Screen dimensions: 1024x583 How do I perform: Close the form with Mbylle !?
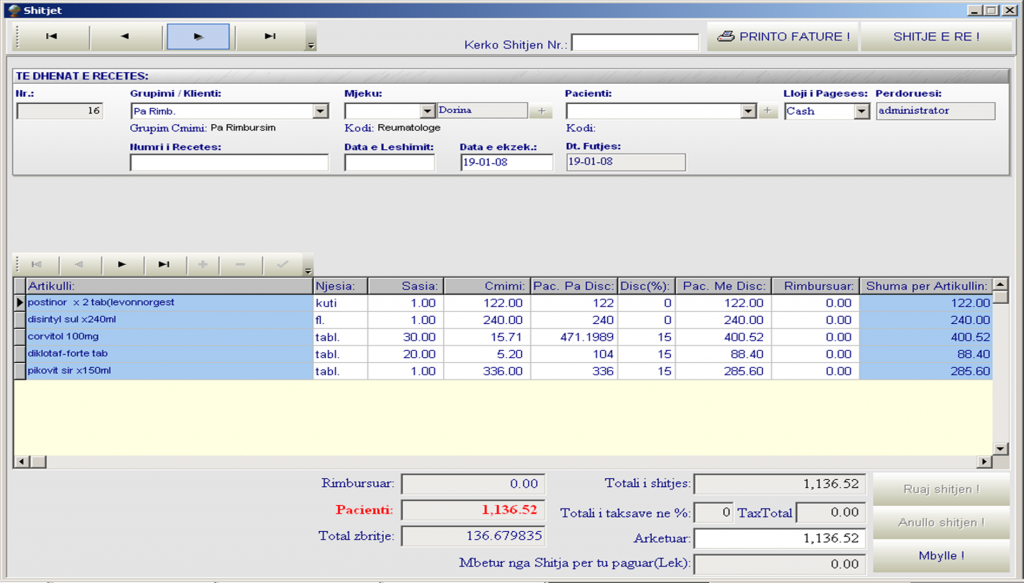point(941,556)
